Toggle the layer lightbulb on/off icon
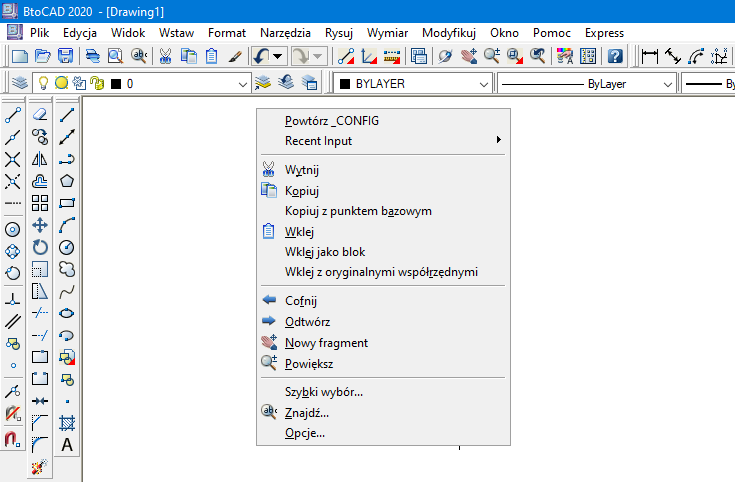Screen dimensions: 735x482 [x=44, y=84]
